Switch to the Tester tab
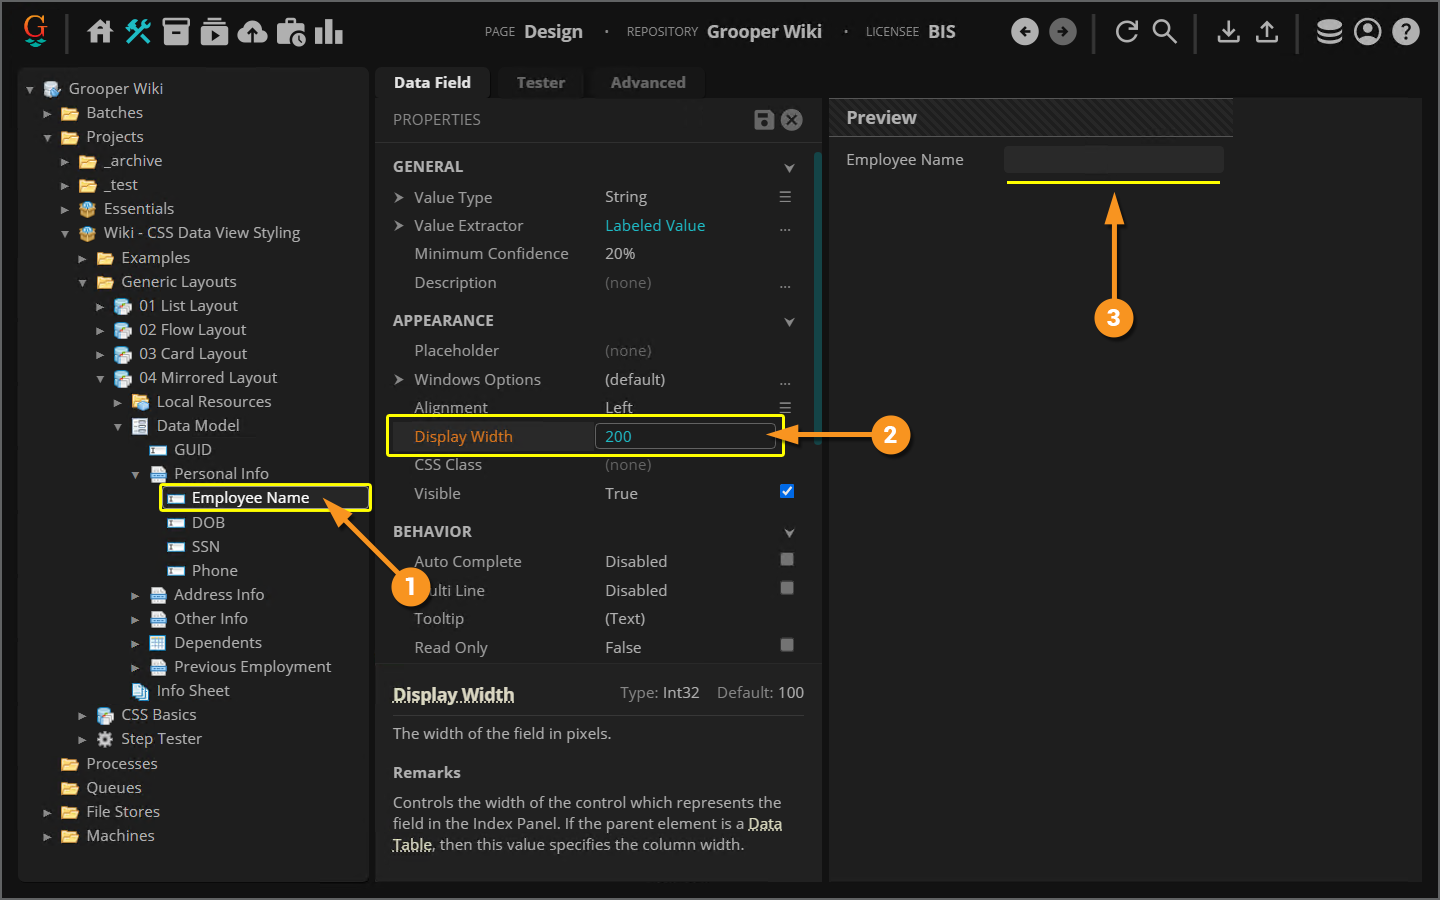 540,83
